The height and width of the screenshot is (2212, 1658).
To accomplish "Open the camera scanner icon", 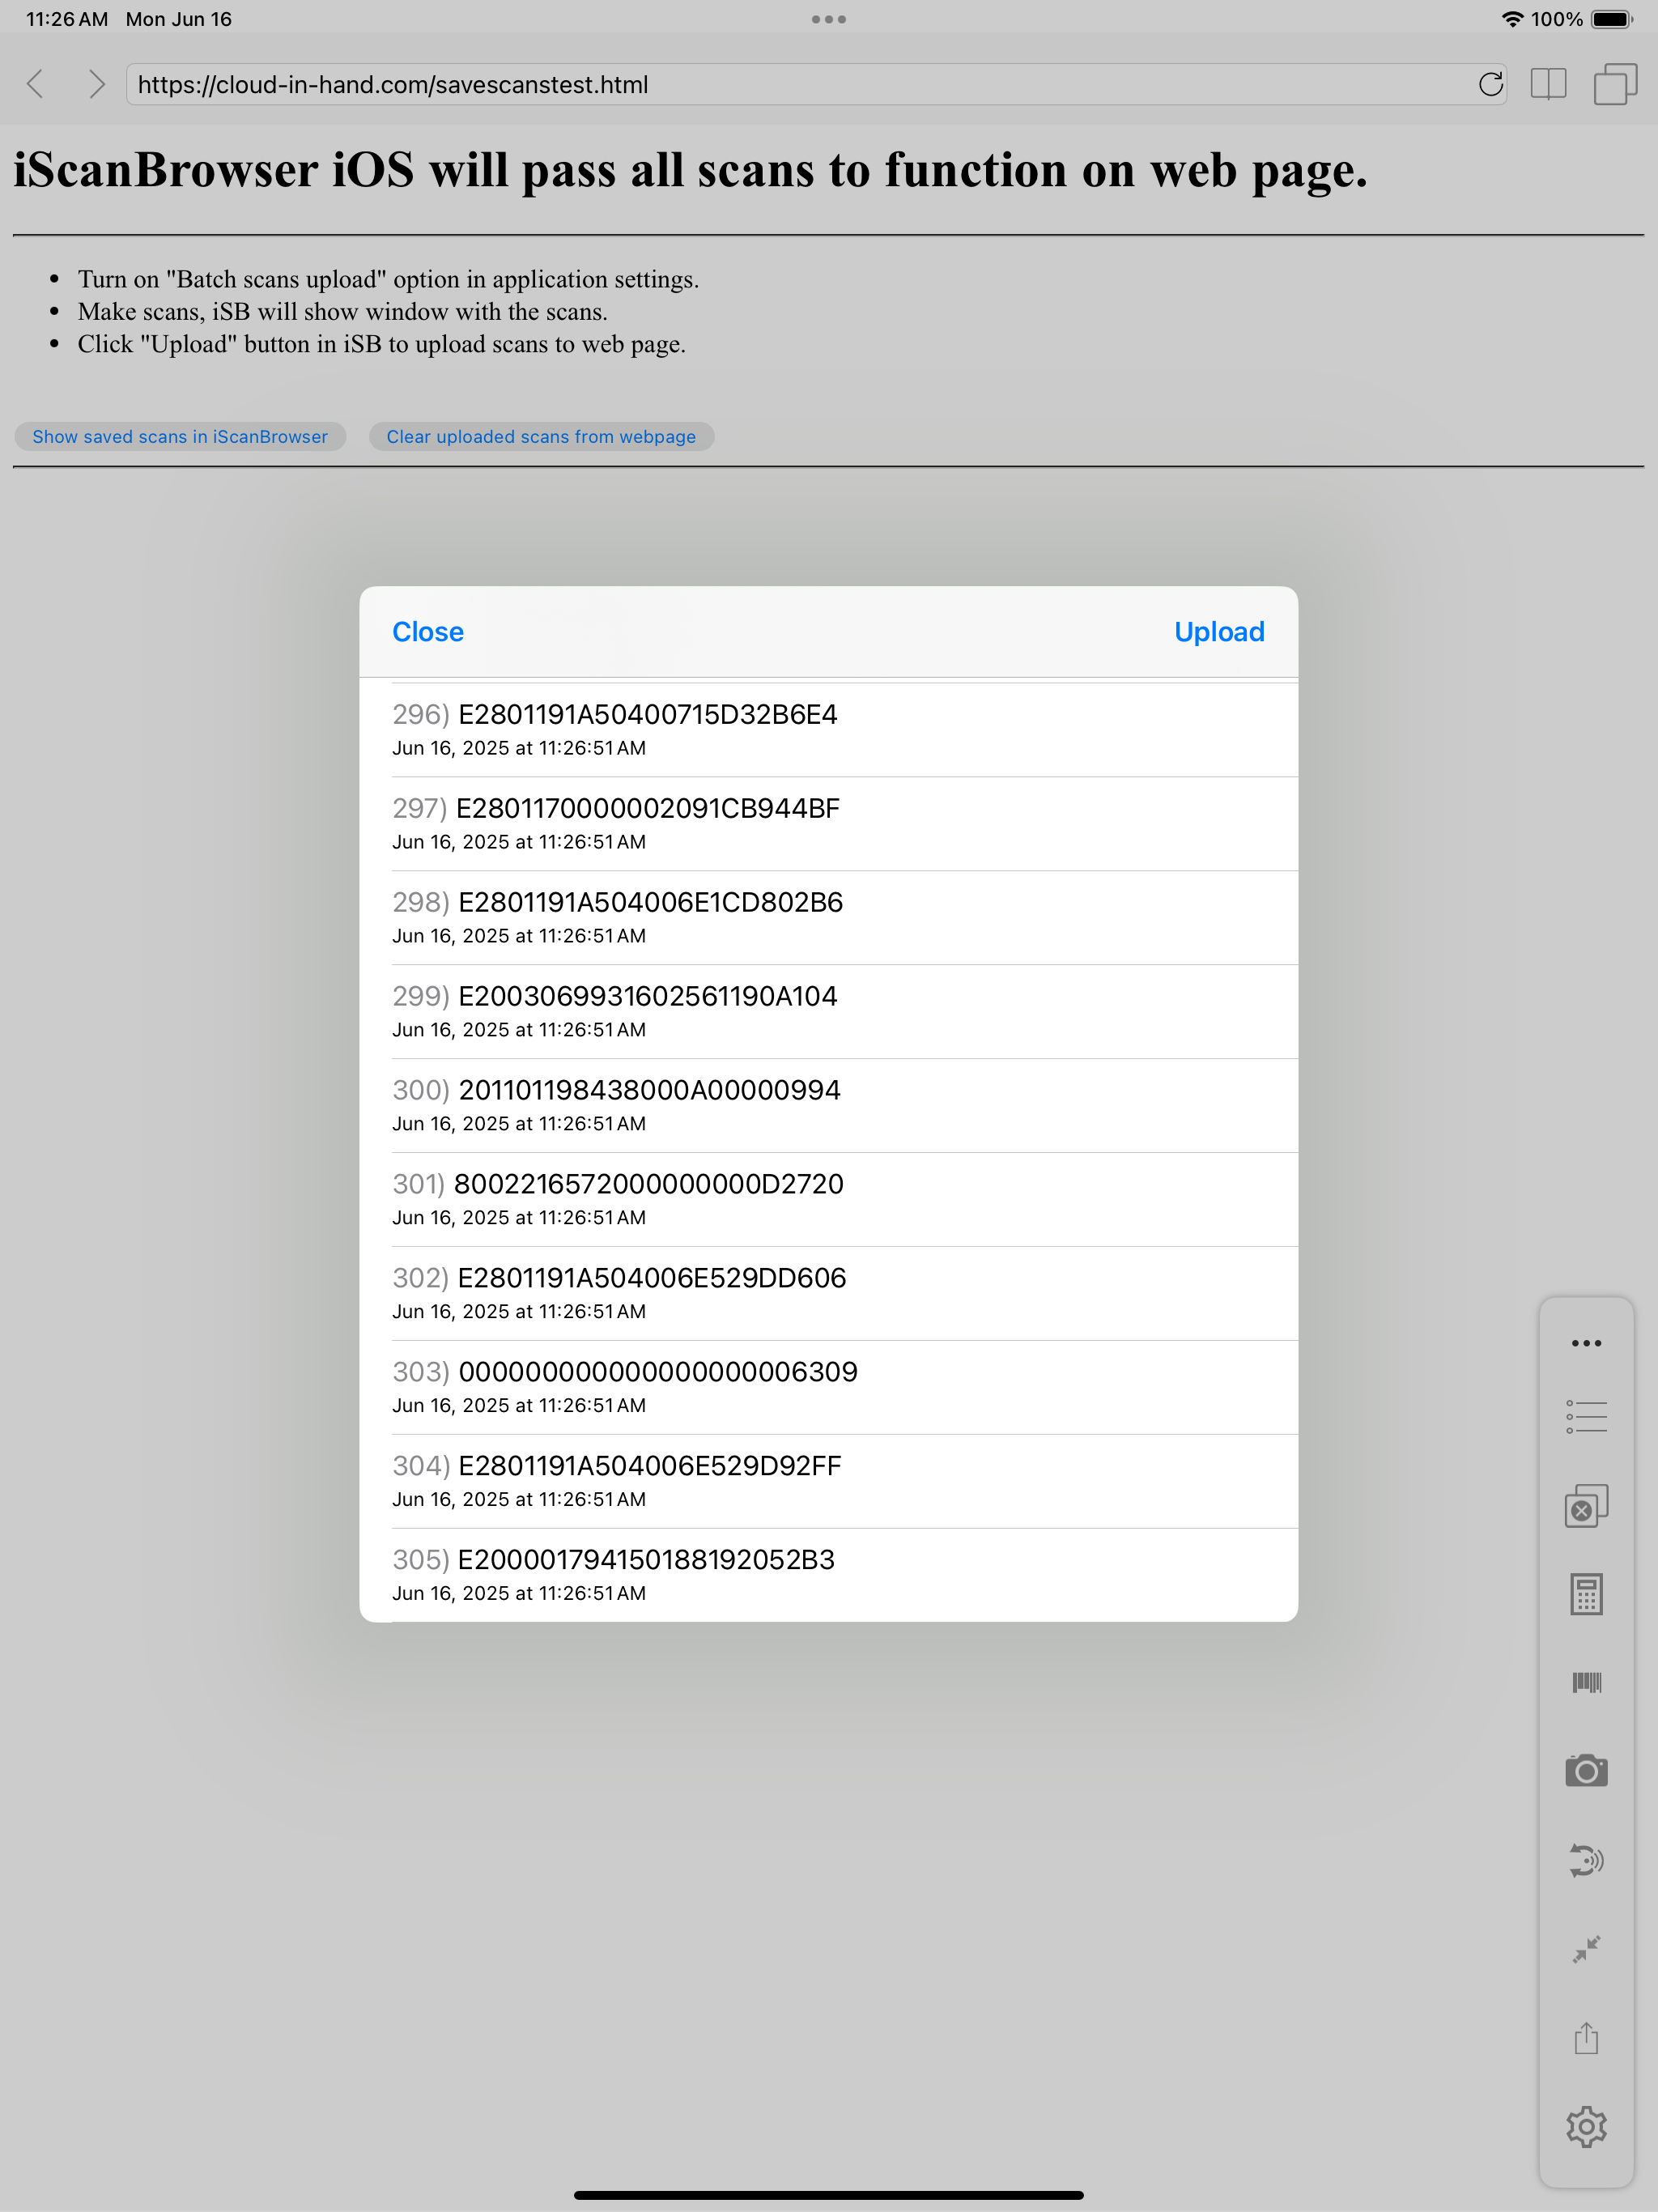I will point(1586,1770).
